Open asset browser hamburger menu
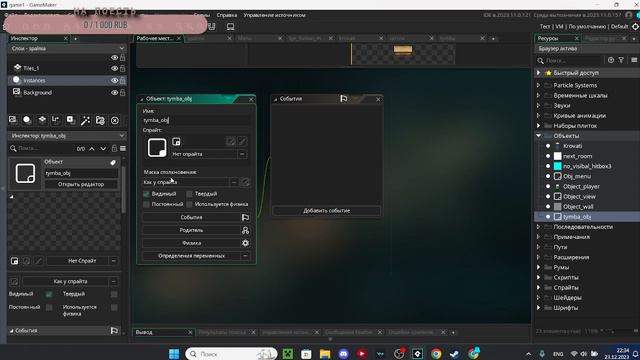This screenshot has height=360, width=640. [x=634, y=60]
